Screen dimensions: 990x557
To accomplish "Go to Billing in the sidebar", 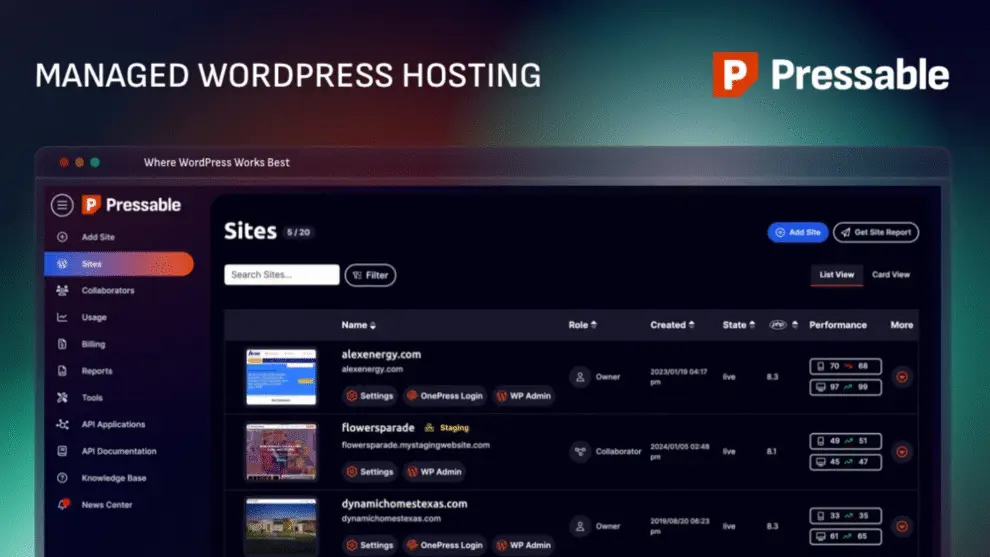I will point(93,344).
